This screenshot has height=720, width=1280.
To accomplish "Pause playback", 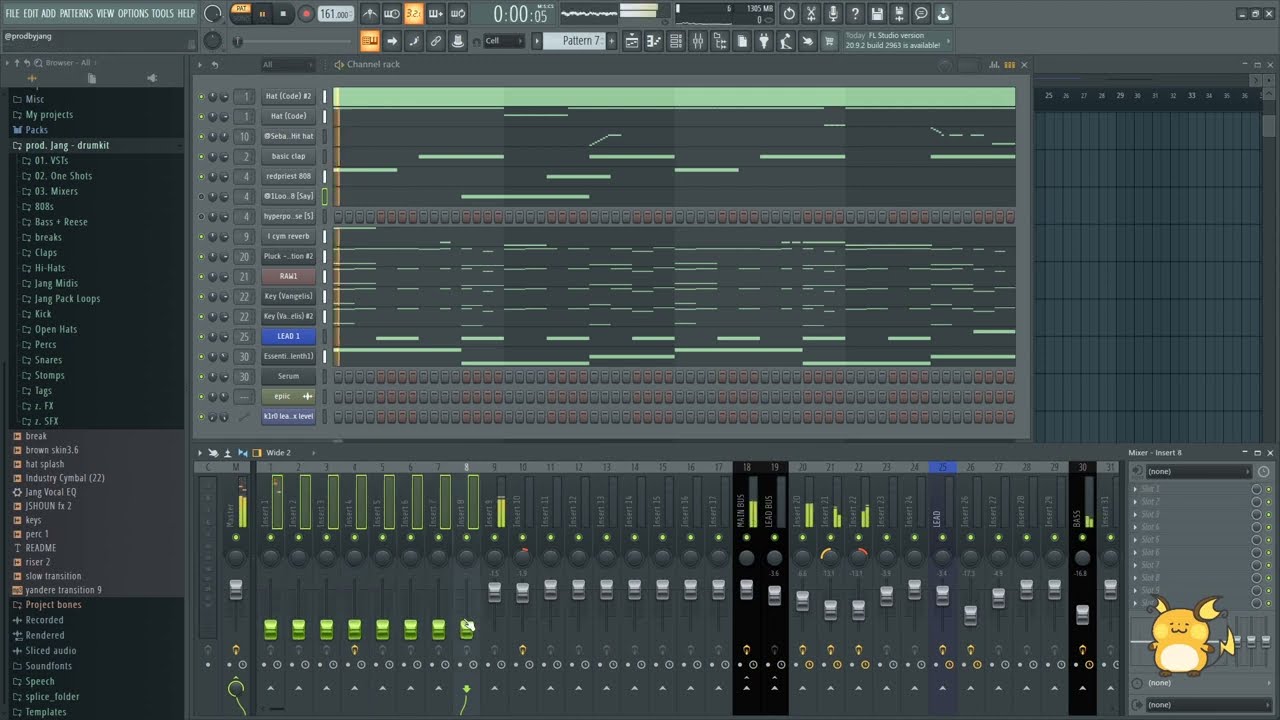I will 262,14.
